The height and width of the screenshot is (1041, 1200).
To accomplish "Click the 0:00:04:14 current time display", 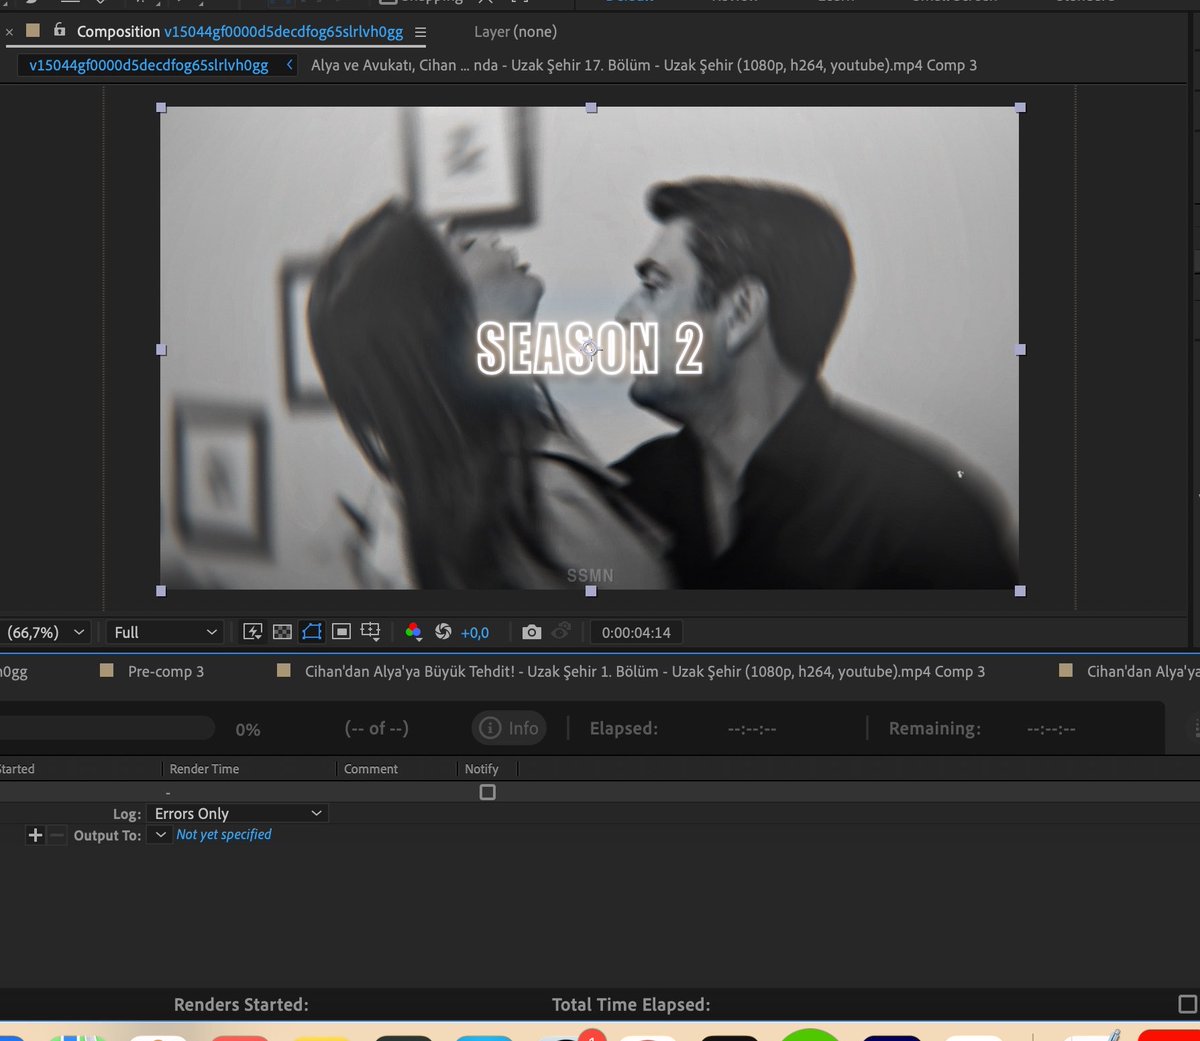I will click(636, 632).
